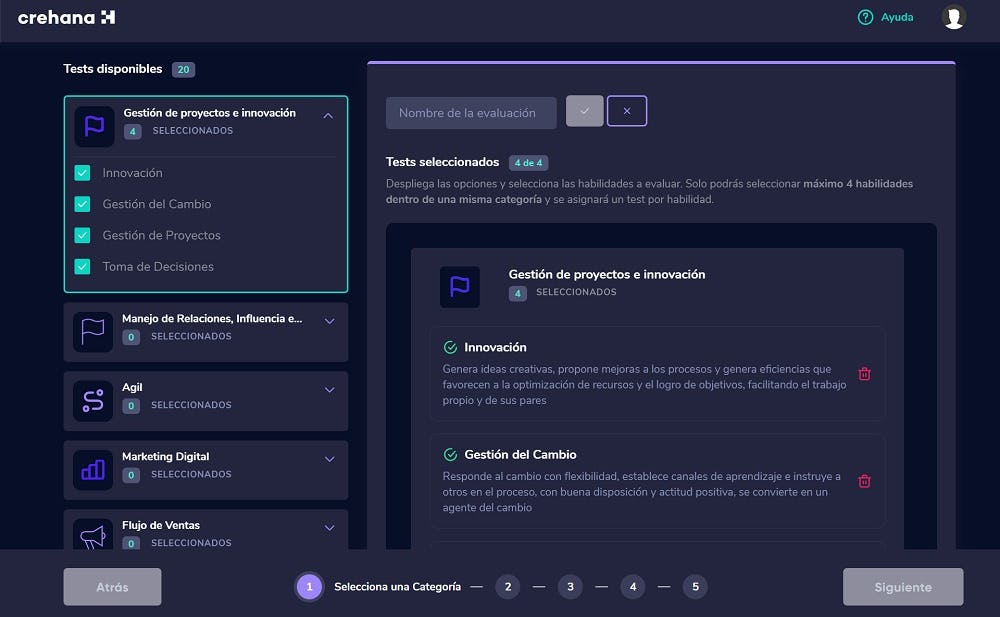
Task: Confirm evaluation name with checkmark button
Action: [585, 111]
